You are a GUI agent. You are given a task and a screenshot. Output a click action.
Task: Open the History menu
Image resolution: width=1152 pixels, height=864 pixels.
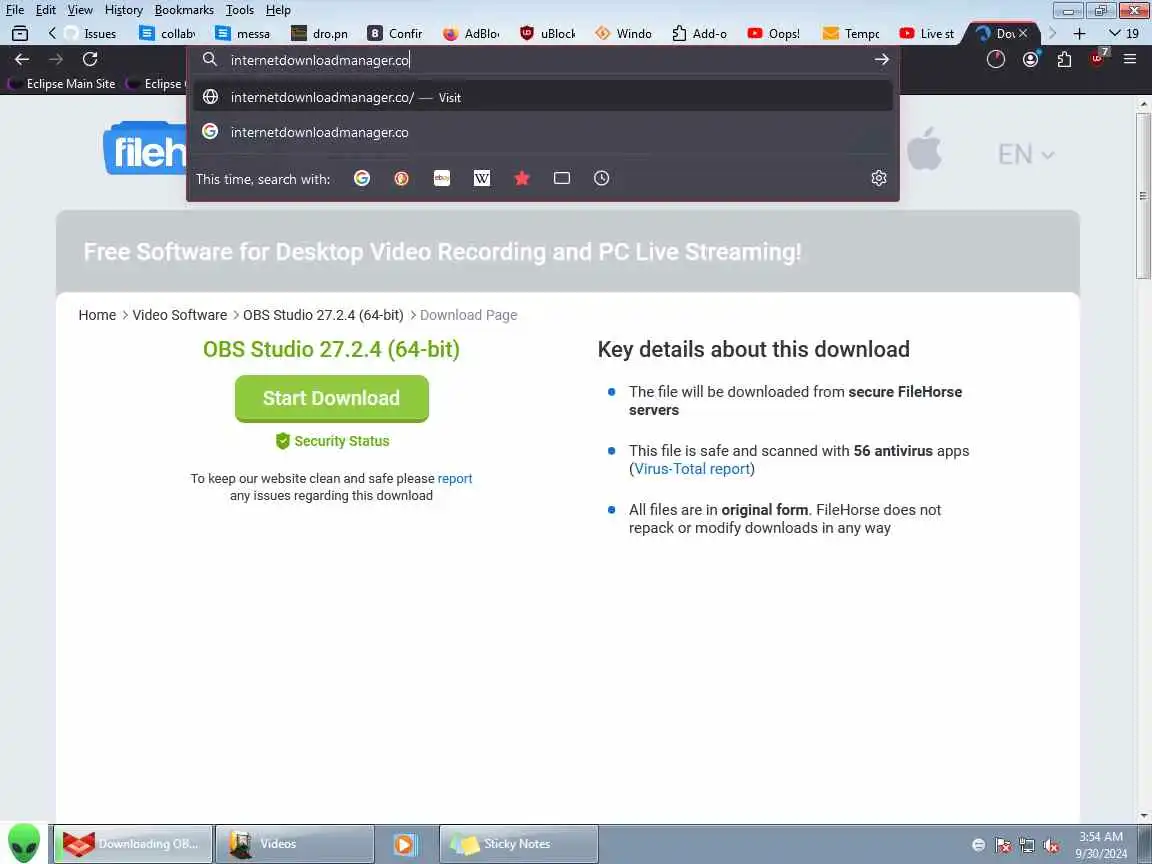(x=123, y=10)
